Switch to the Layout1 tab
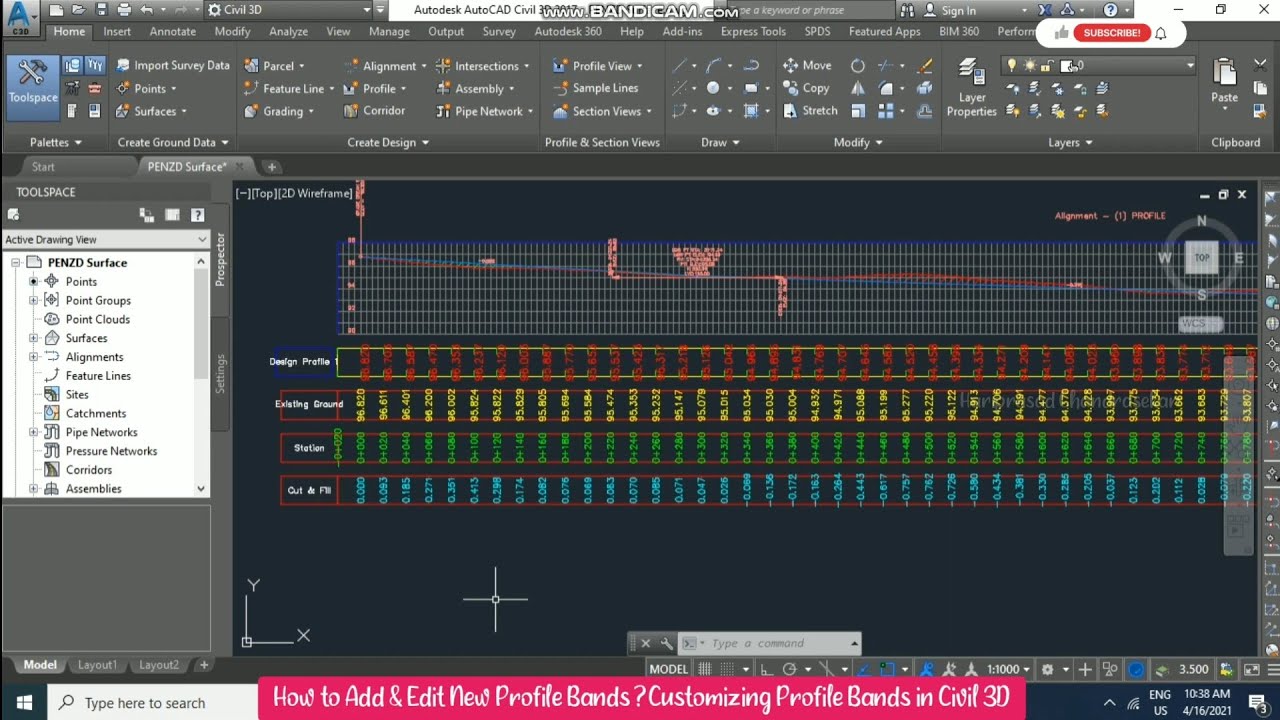 coord(97,664)
